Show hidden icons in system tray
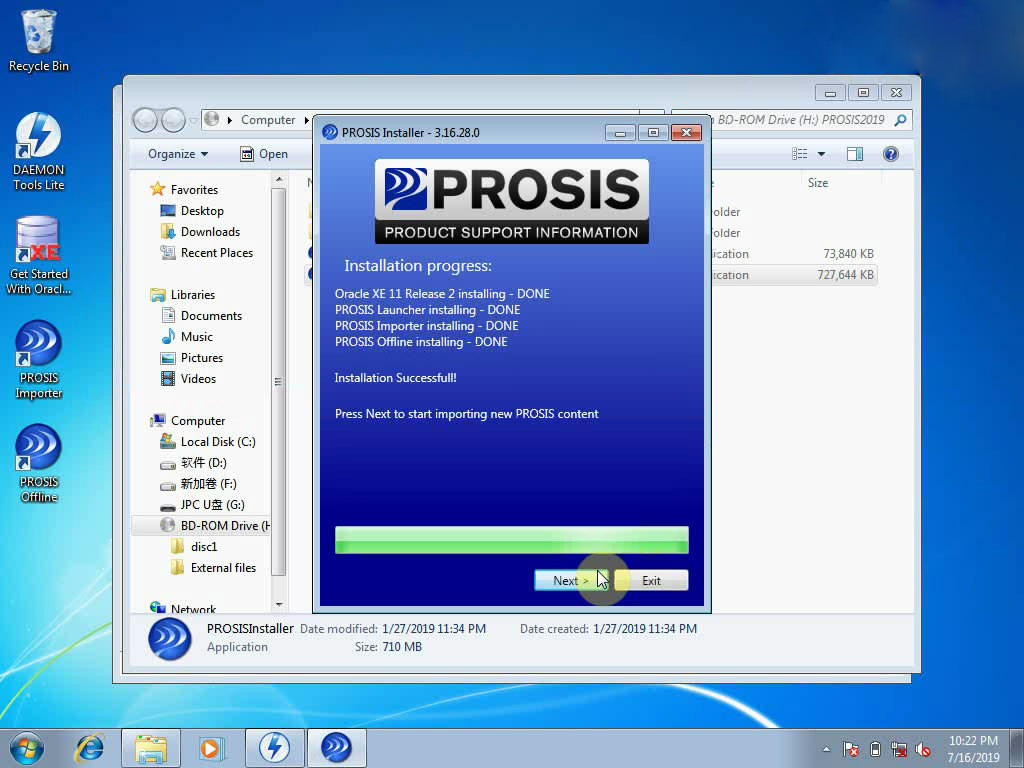1024x768 pixels. point(826,749)
